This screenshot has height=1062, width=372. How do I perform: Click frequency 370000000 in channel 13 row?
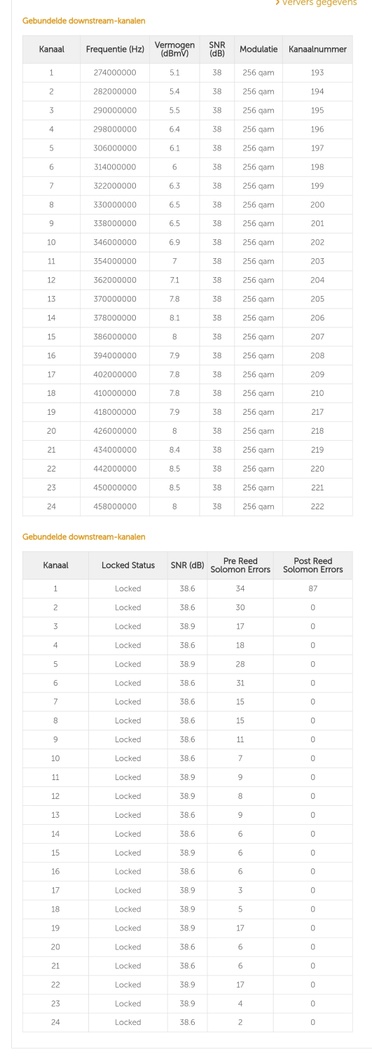[115, 299]
